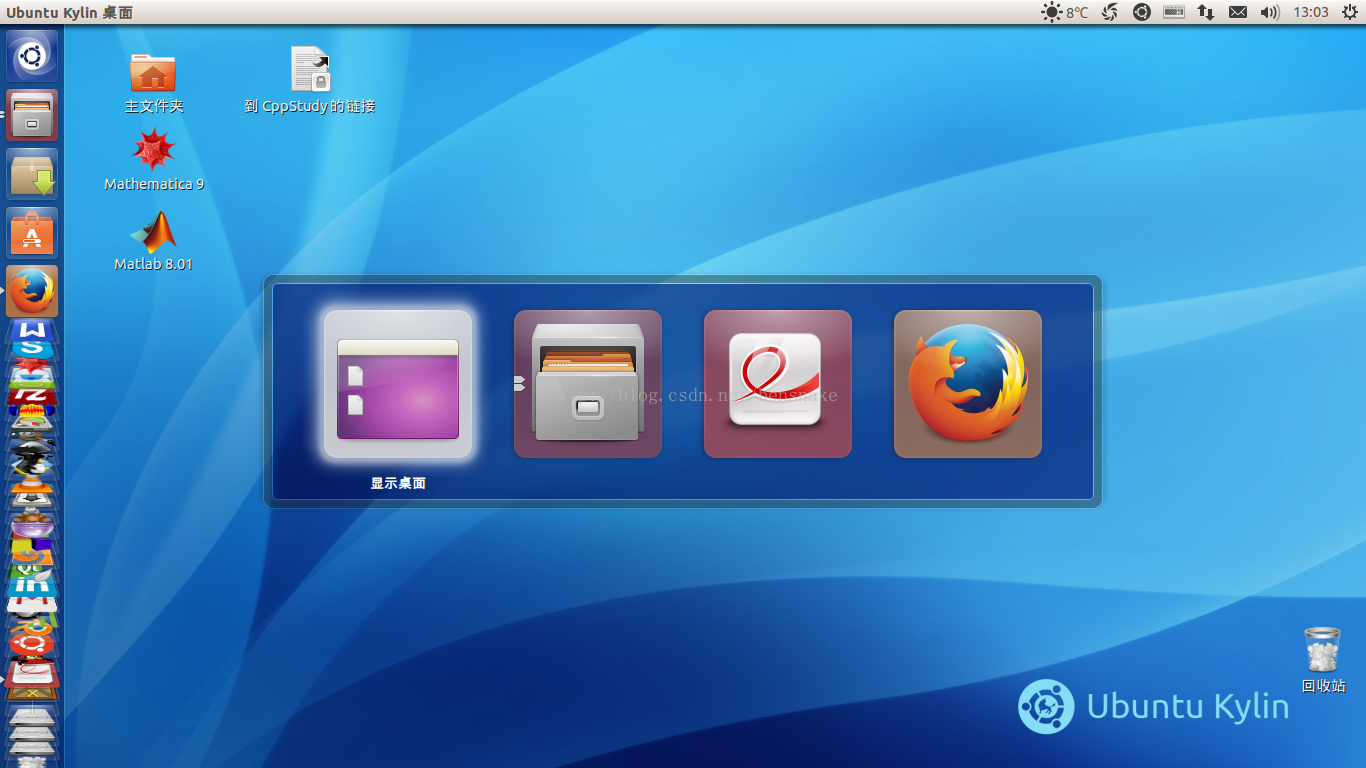1366x768 pixels.
Task: Click the orange Ubuntu logo launcher icon
Action: click(32, 642)
